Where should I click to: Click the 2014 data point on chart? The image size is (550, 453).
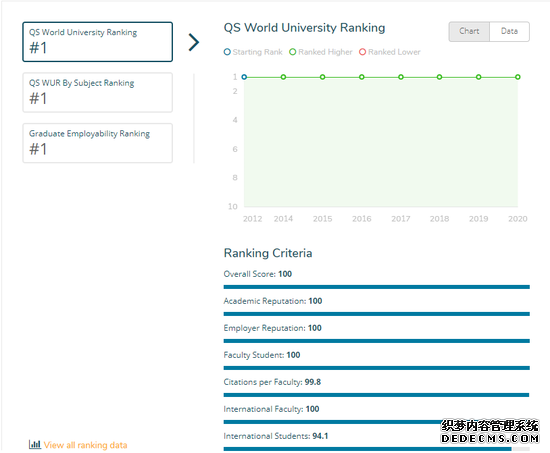(x=283, y=77)
